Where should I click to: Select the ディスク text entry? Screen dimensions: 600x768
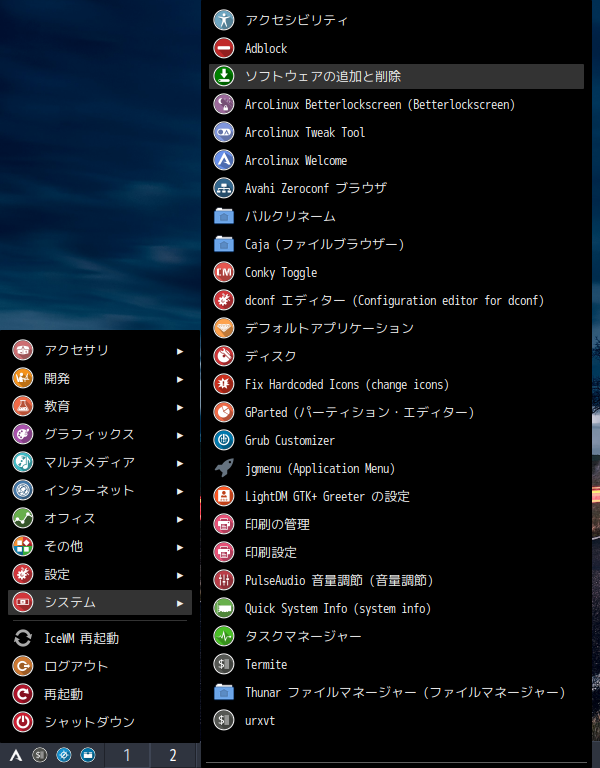pyautogui.click(x=271, y=356)
